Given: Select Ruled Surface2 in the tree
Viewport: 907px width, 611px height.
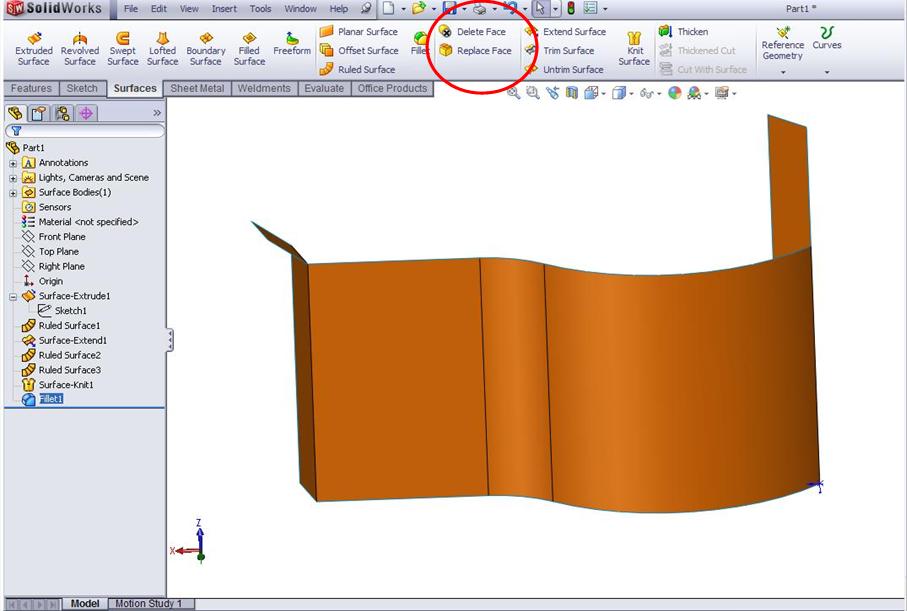Looking at the screenshot, I should [x=61, y=355].
